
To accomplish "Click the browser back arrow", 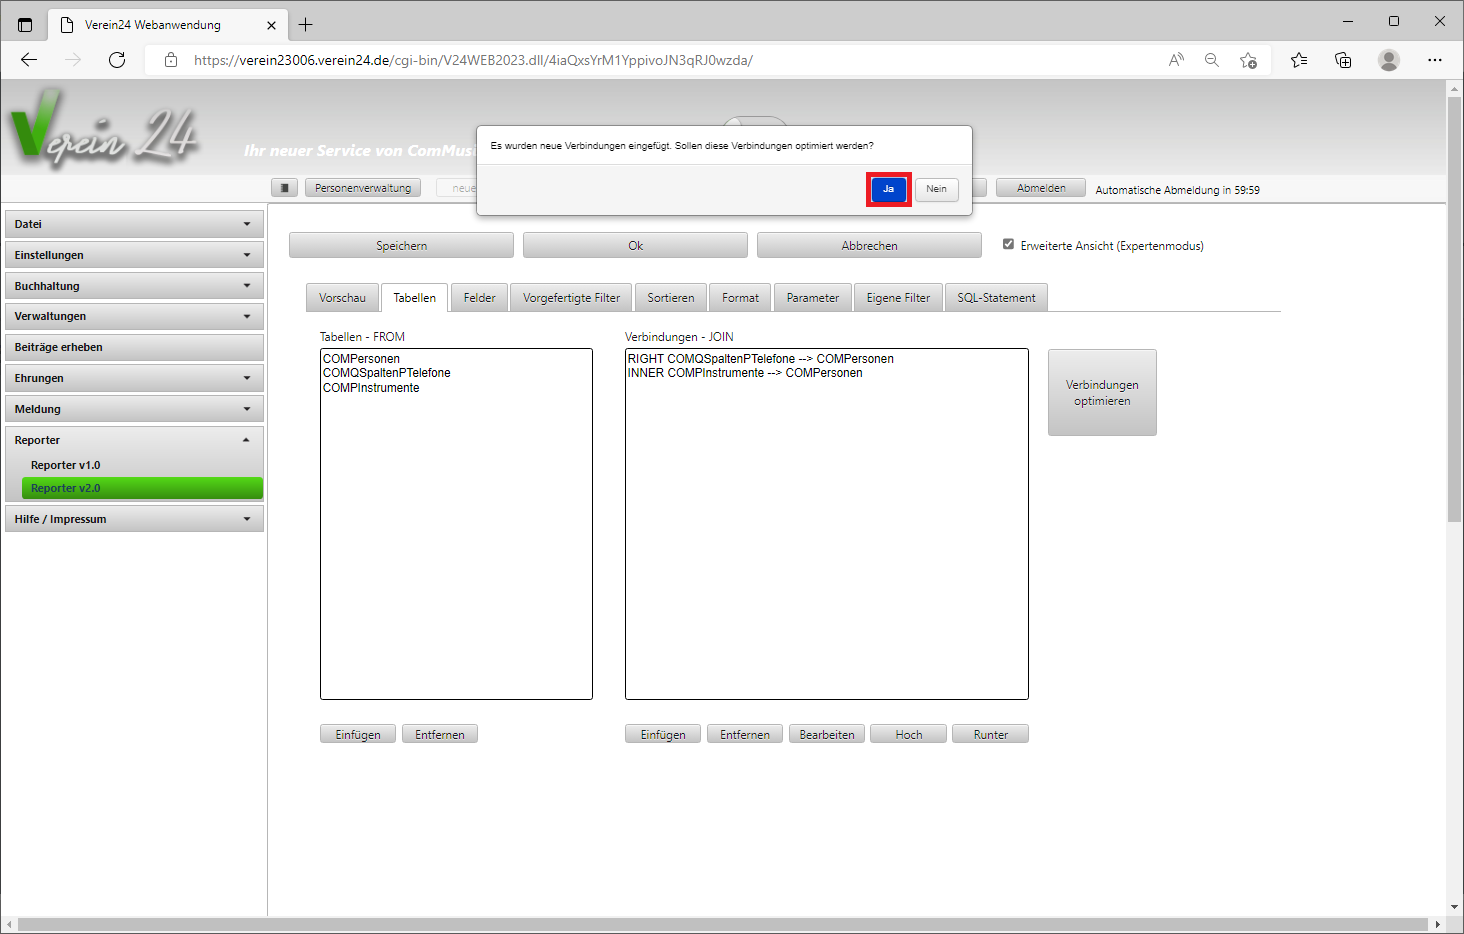I will click(29, 60).
